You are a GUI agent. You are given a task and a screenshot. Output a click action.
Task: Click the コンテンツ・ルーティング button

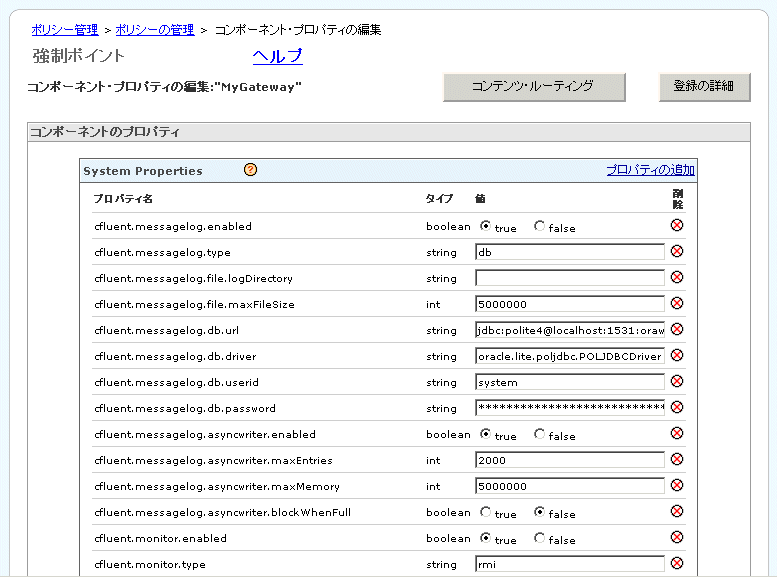(x=534, y=87)
